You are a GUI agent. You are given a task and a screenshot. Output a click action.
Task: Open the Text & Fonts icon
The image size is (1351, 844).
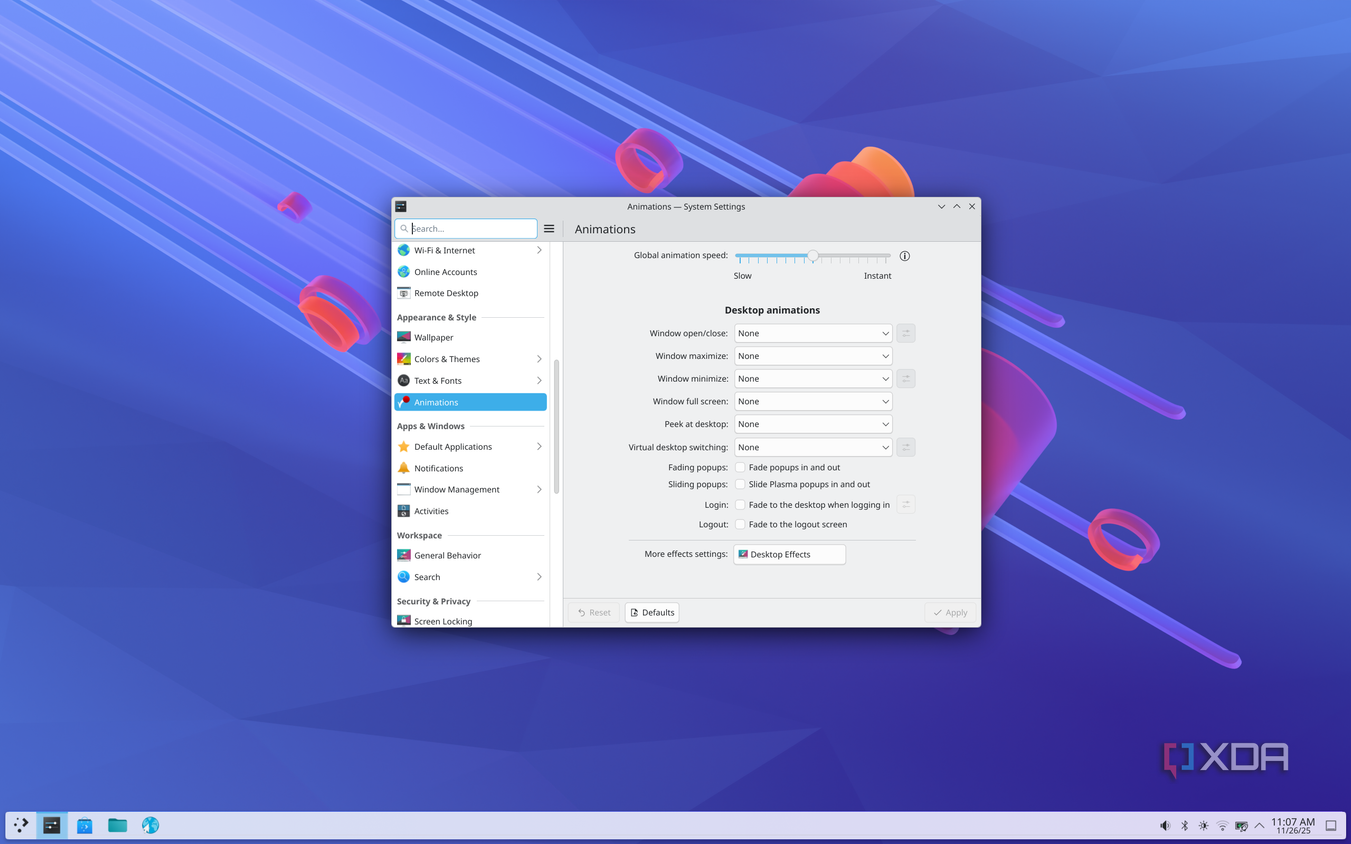[404, 381]
